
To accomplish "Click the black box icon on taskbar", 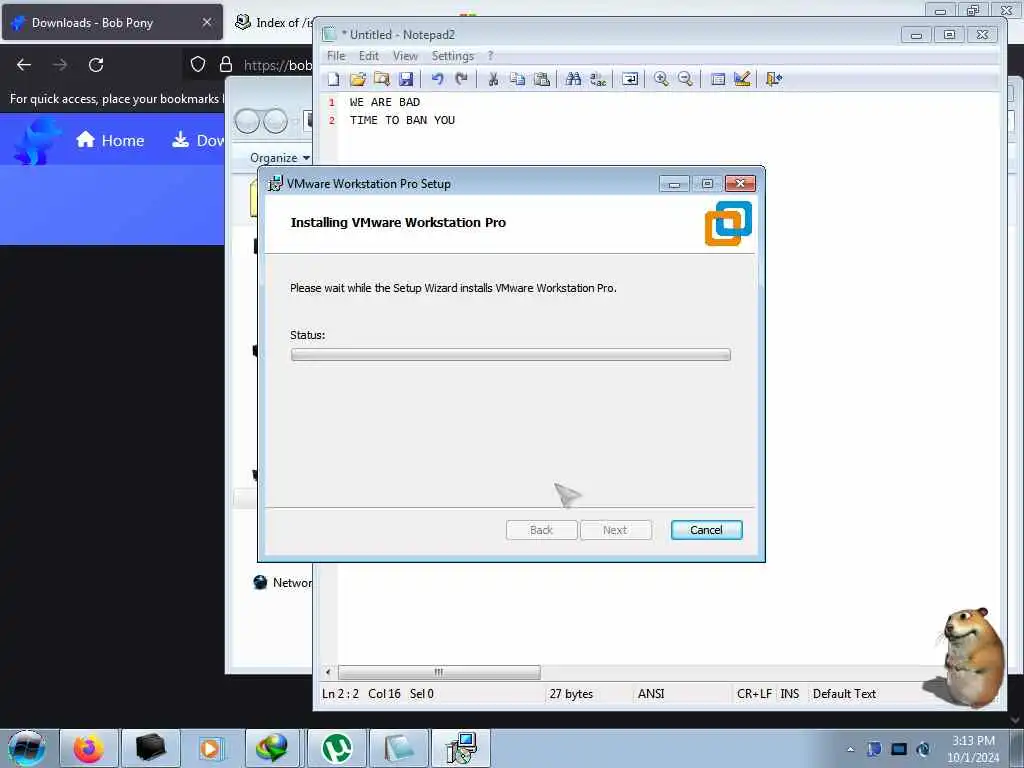I will tap(151, 748).
